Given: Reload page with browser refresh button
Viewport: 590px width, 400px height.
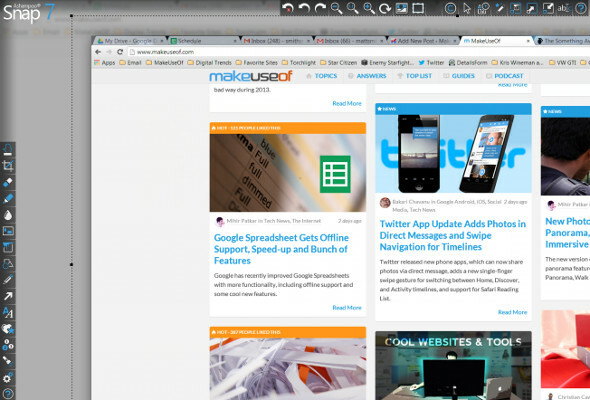Looking at the screenshot, I should click(120, 52).
